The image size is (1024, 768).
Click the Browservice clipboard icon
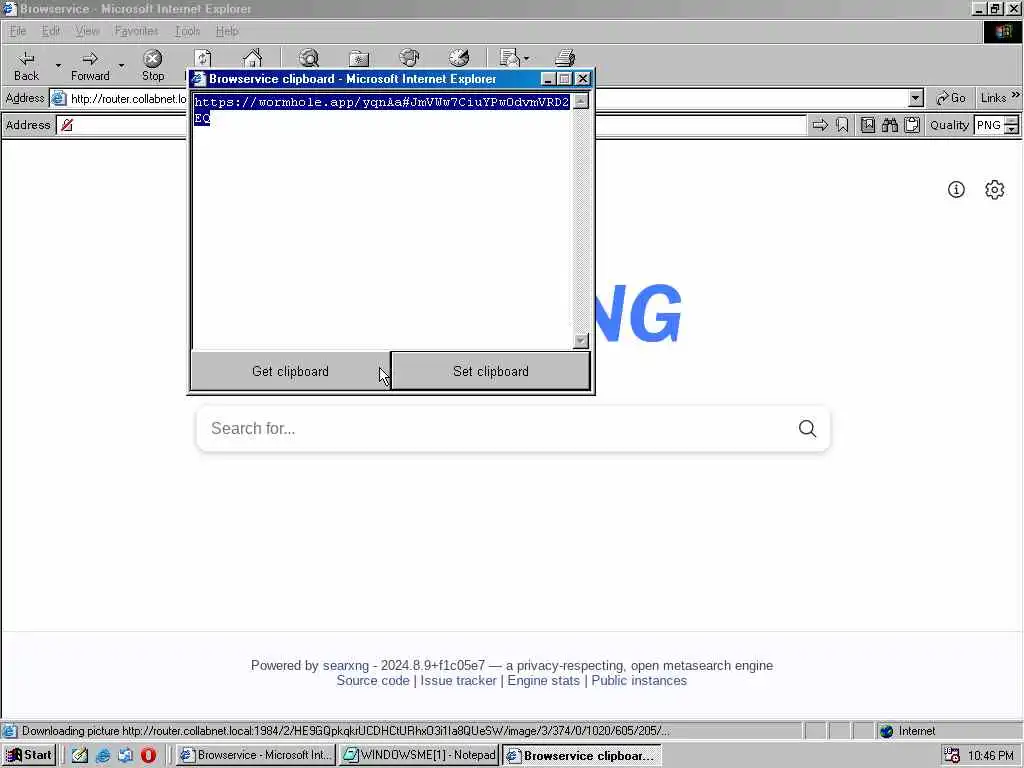[x=912, y=125]
